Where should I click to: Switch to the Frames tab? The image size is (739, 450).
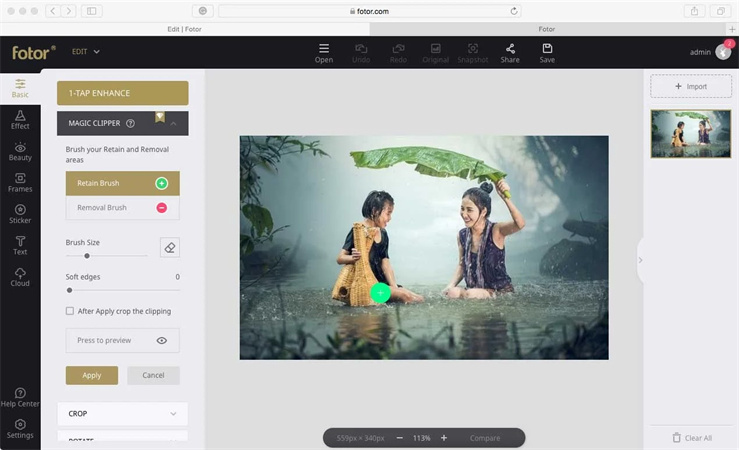[20, 182]
